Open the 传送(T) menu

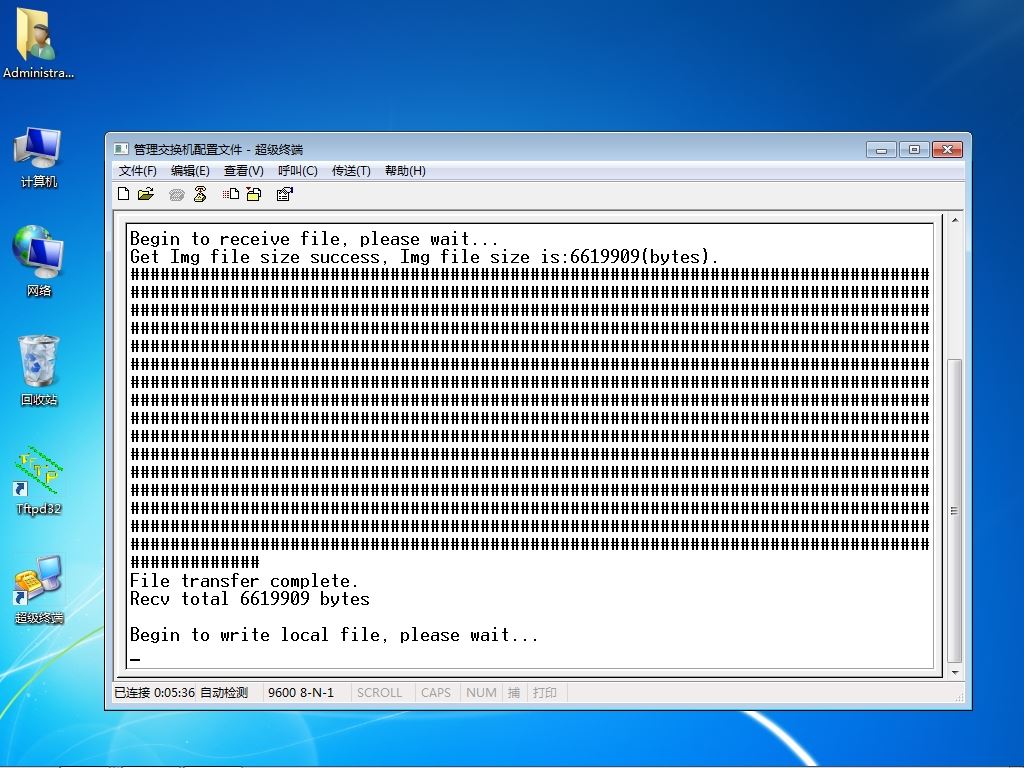point(351,170)
